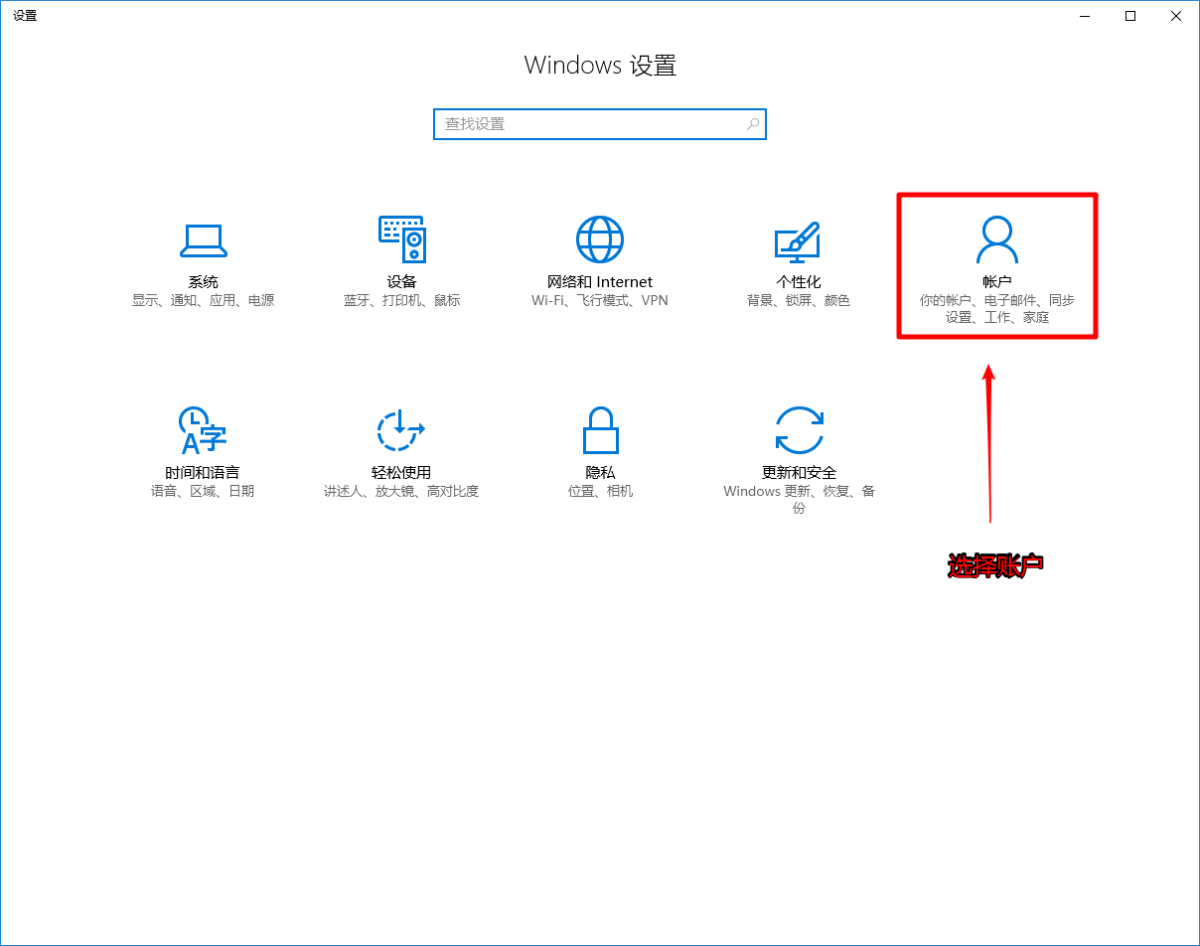1200x946 pixels.
Task: Minimize the 设置 window
Action: click(x=1085, y=15)
